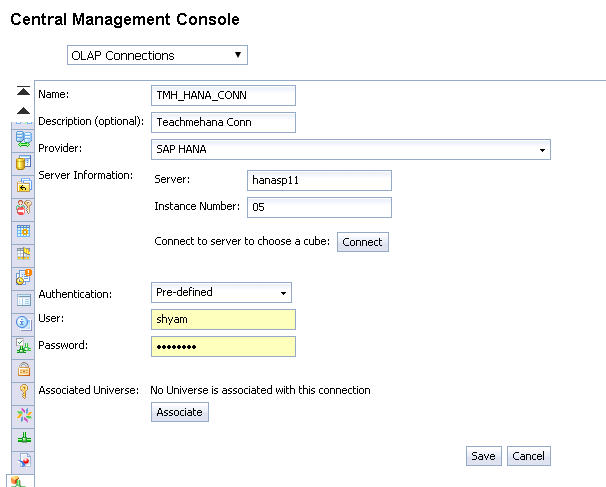Open the Federation databases sidebar icon
606x487 pixels.
pos(24,140)
